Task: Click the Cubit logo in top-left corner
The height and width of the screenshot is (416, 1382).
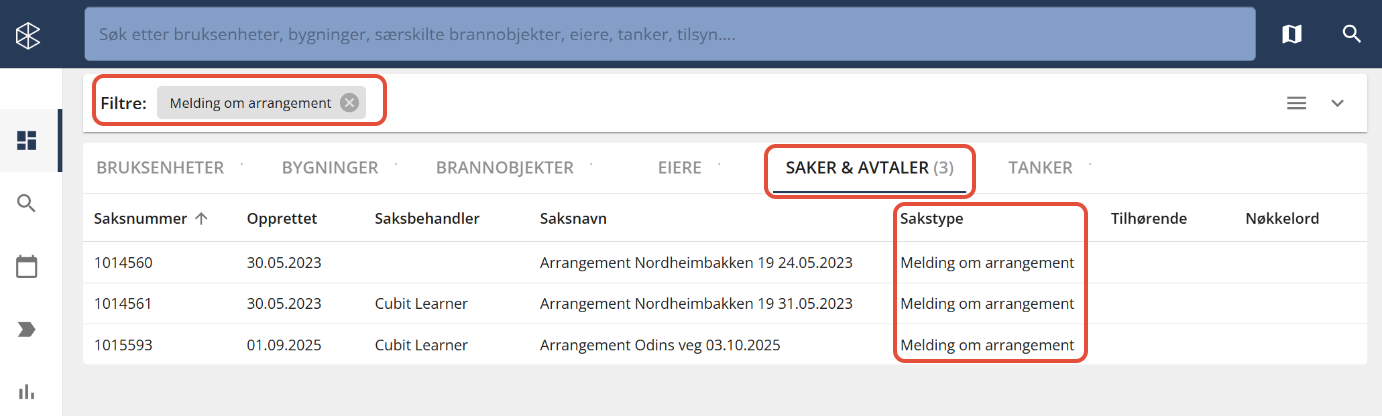Action: coord(28,35)
